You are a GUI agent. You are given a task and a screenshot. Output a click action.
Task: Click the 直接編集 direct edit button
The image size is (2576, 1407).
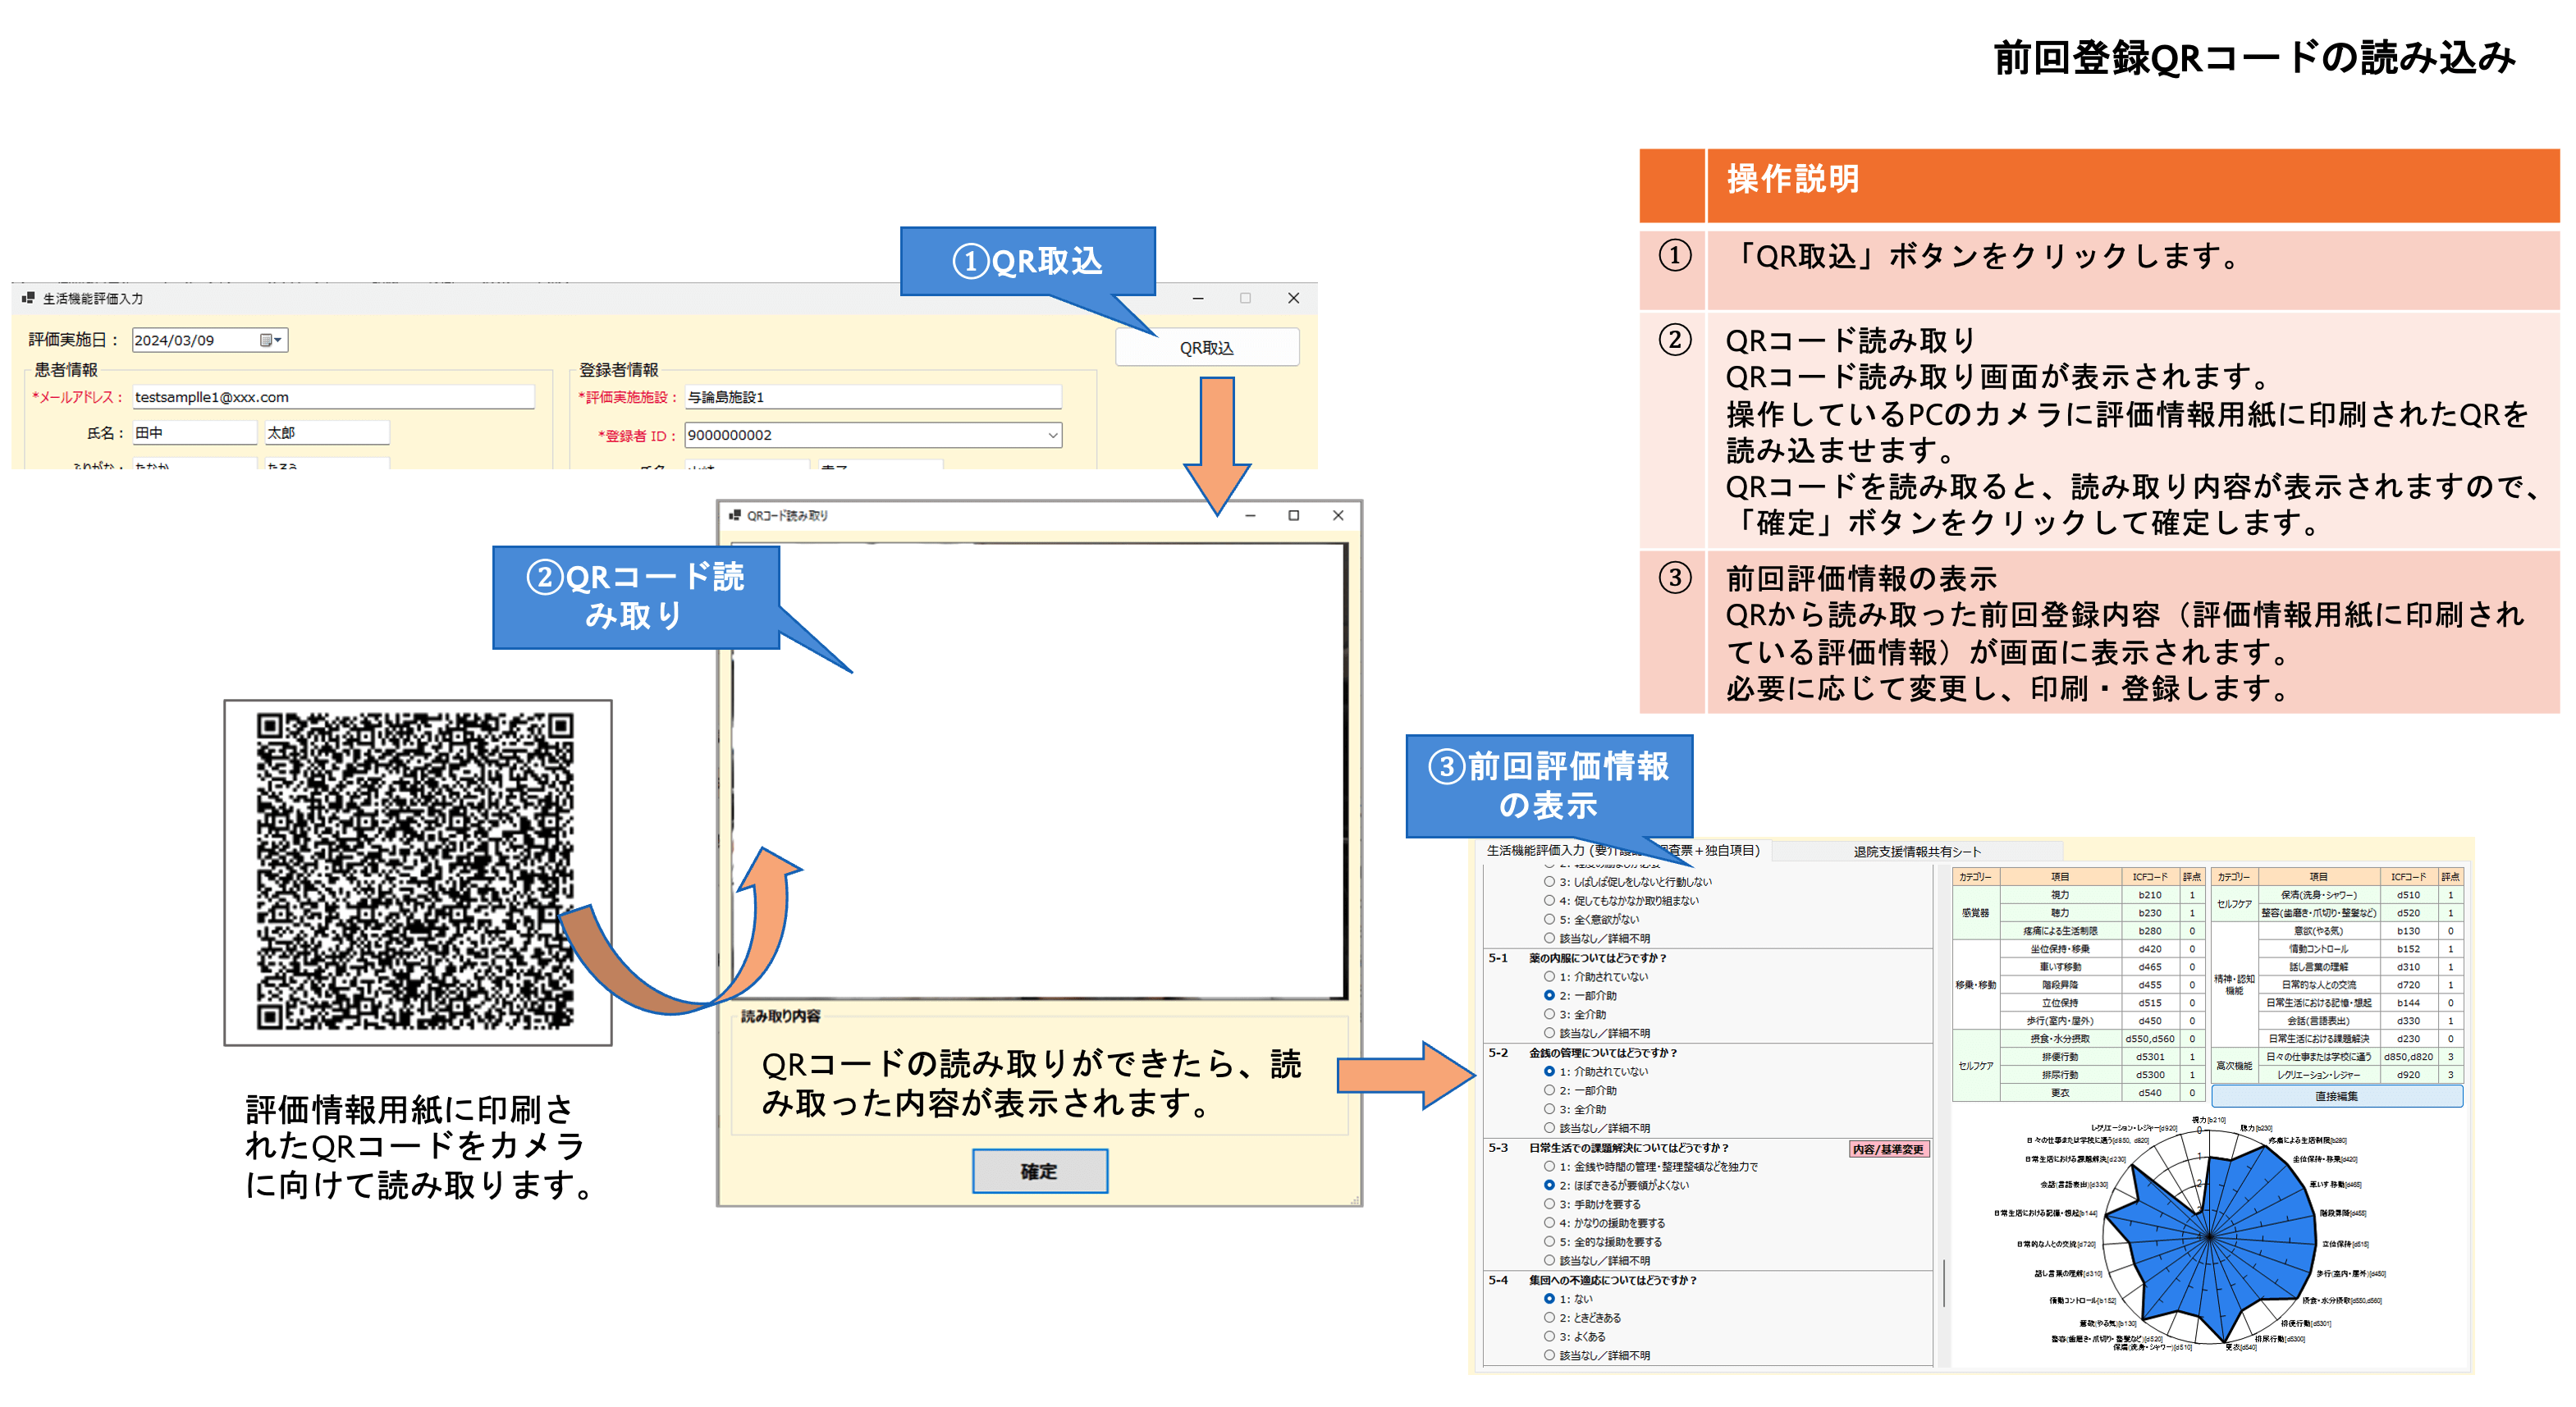tap(2336, 1096)
